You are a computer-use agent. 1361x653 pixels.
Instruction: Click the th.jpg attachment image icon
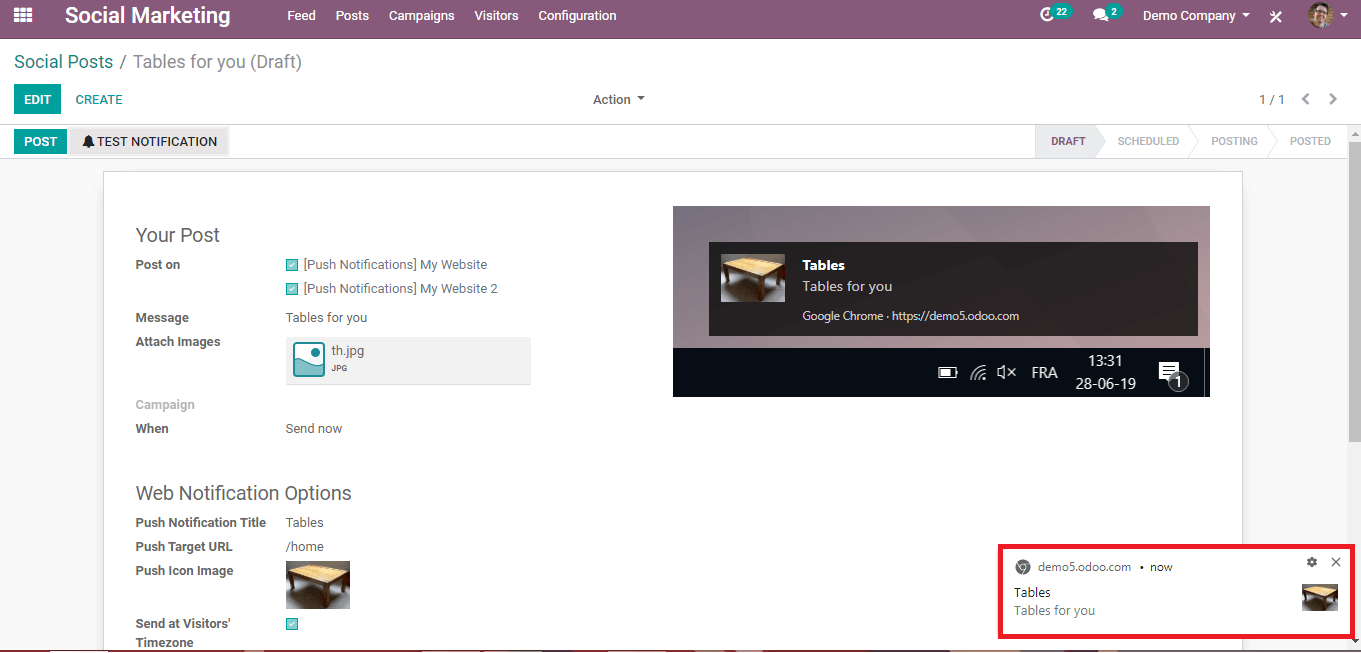point(309,360)
